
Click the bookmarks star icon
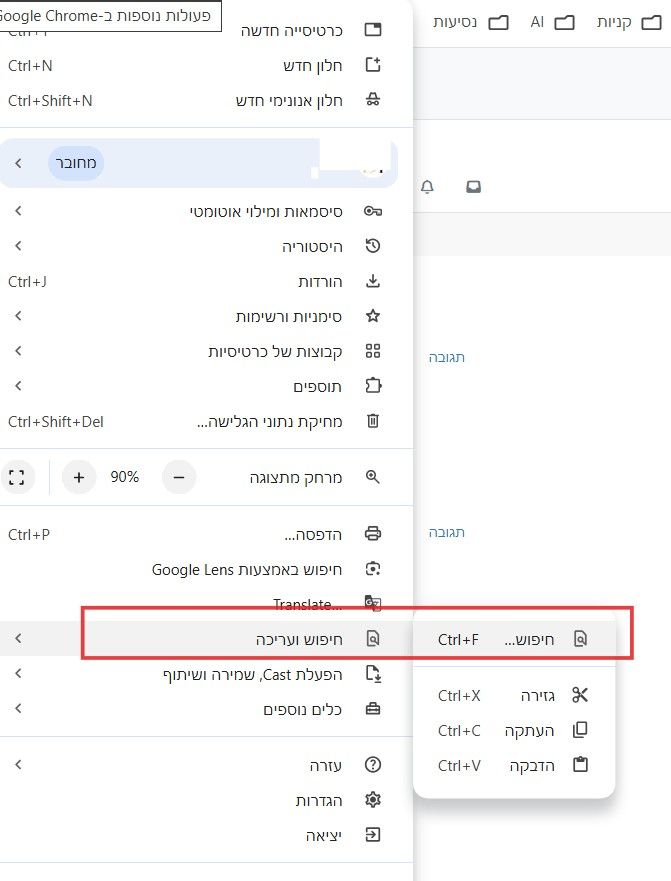[373, 316]
